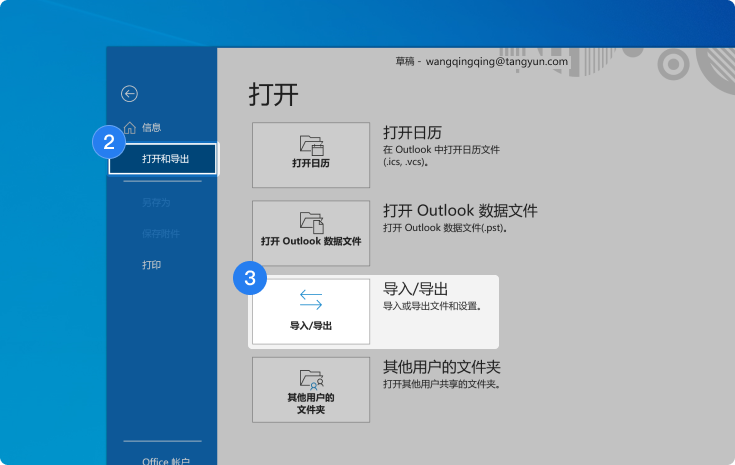
Task: Click the 打开日历 tile button
Action: pyautogui.click(x=311, y=155)
